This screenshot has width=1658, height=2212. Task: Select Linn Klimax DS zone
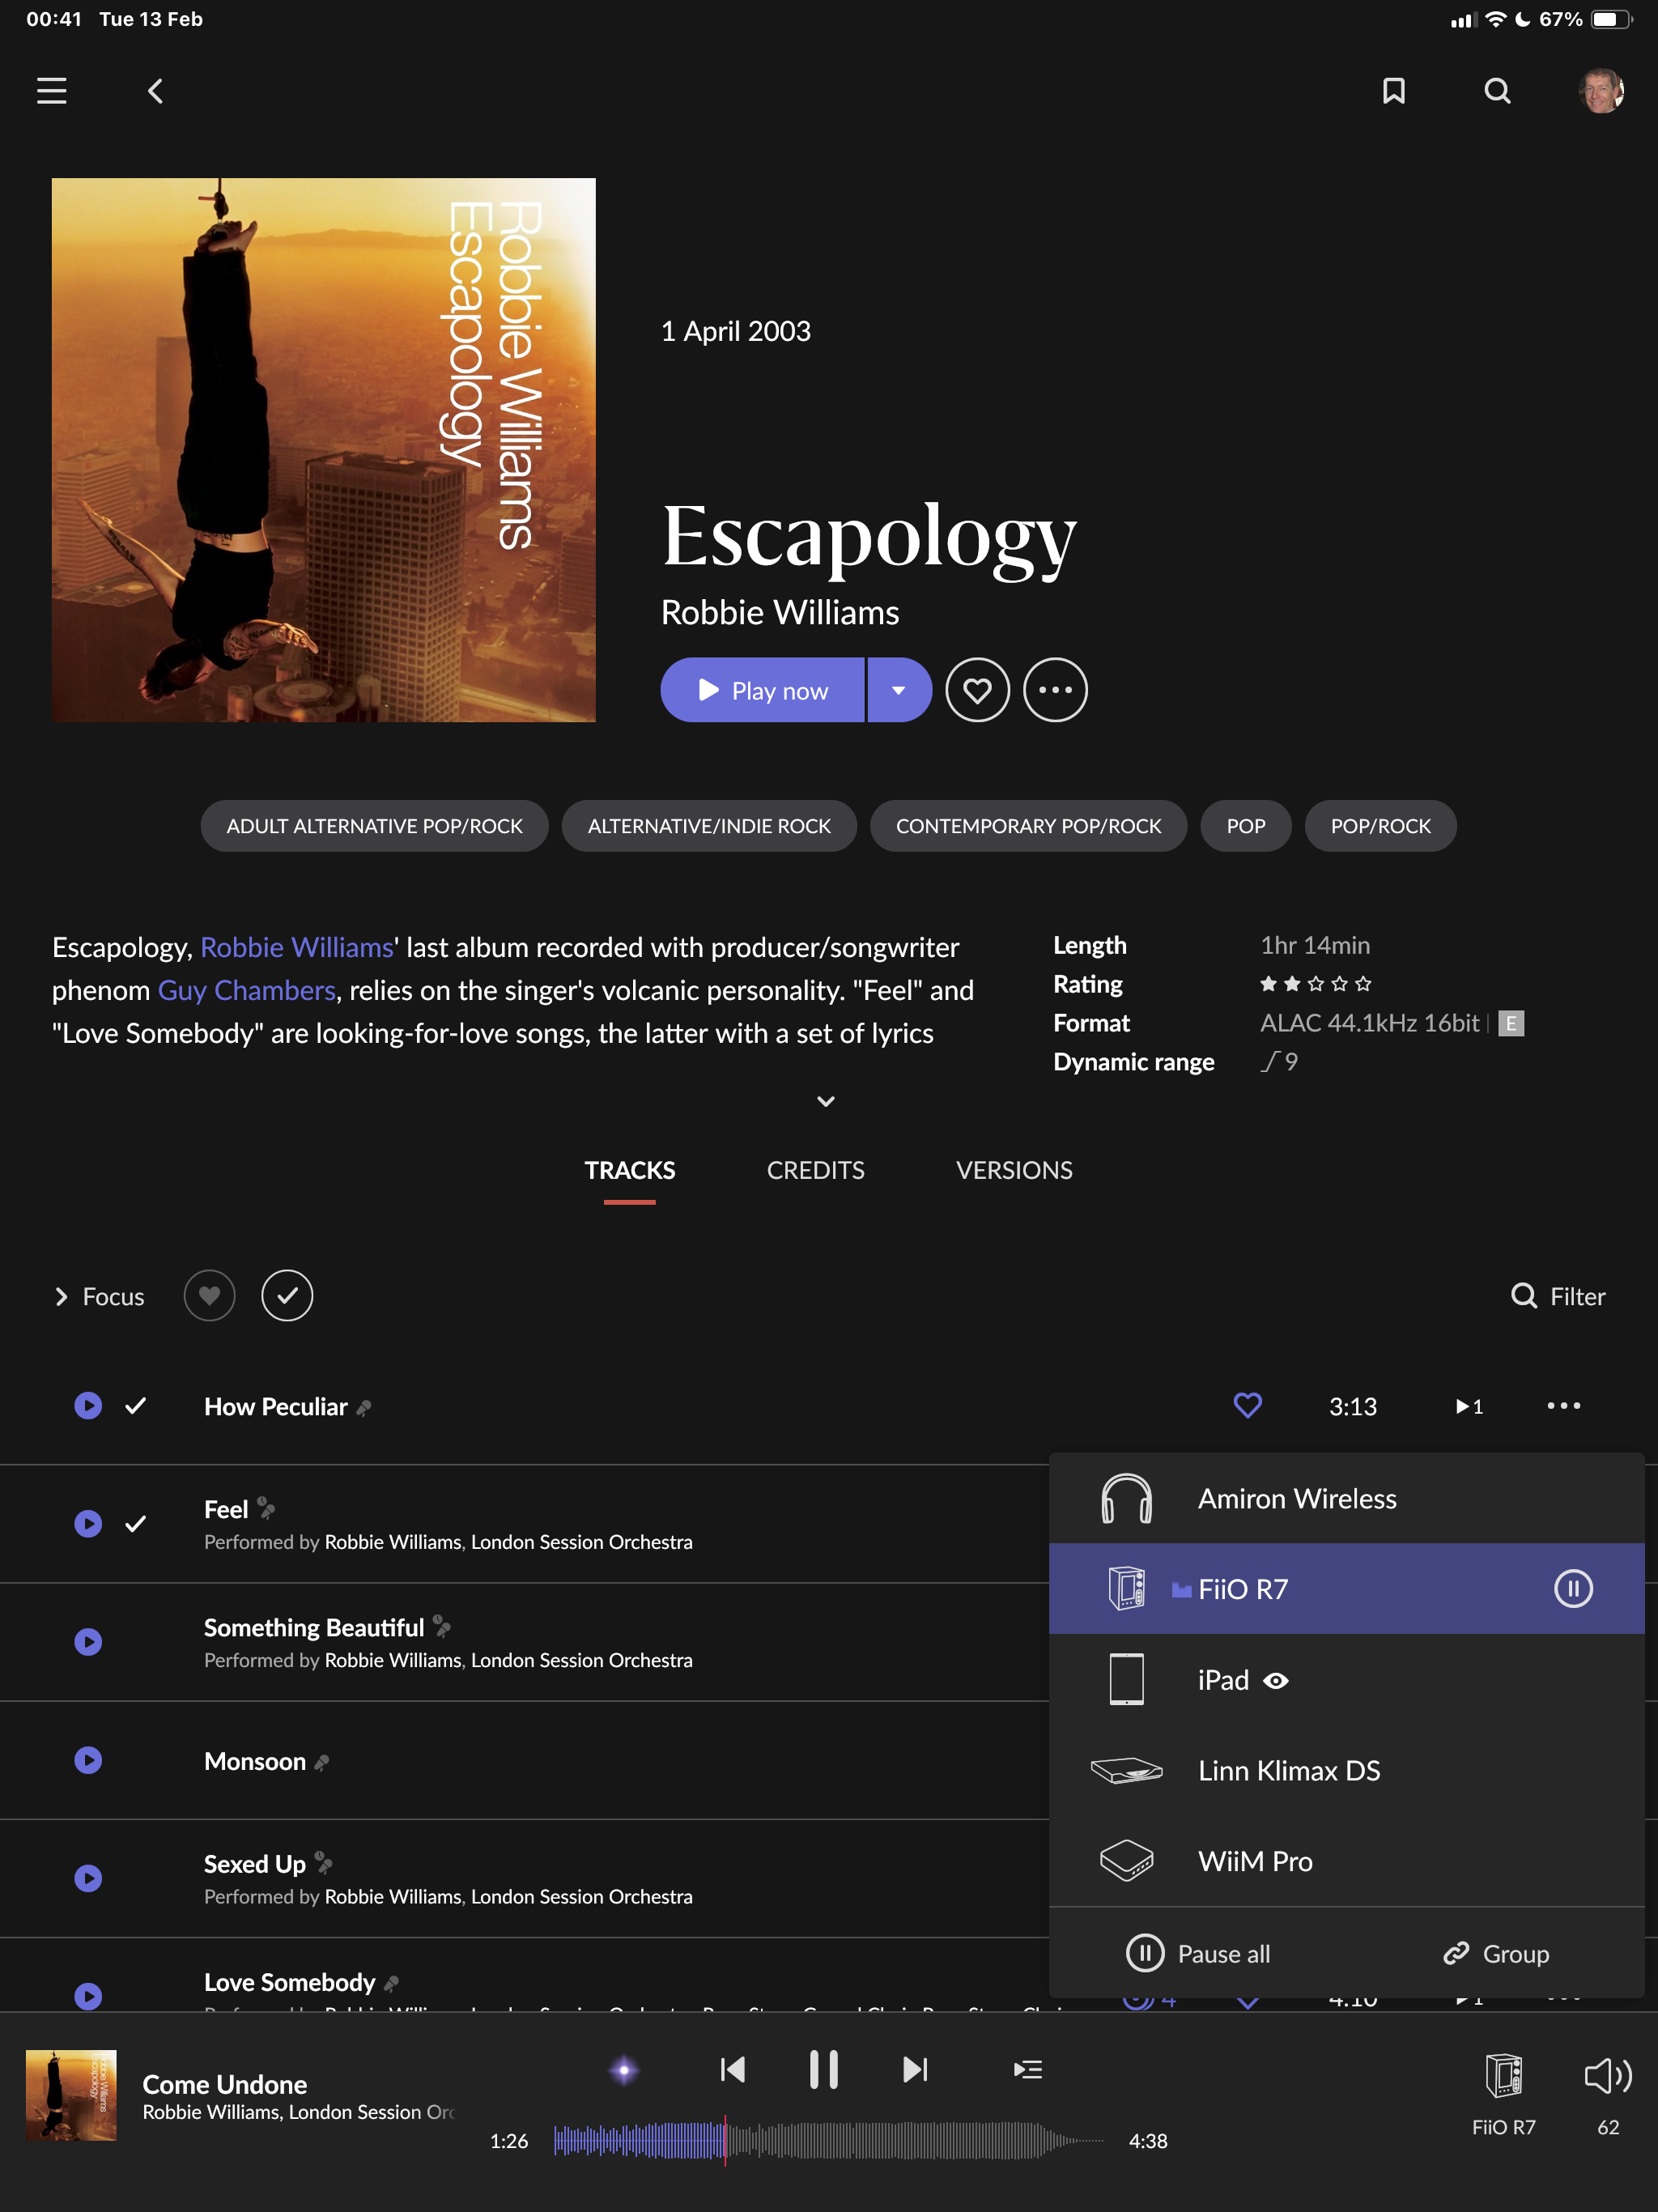tap(1288, 1771)
